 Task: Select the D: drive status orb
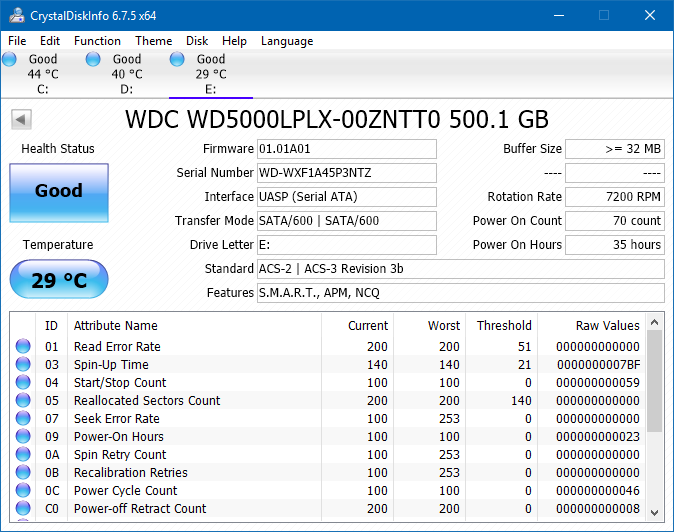click(x=93, y=59)
